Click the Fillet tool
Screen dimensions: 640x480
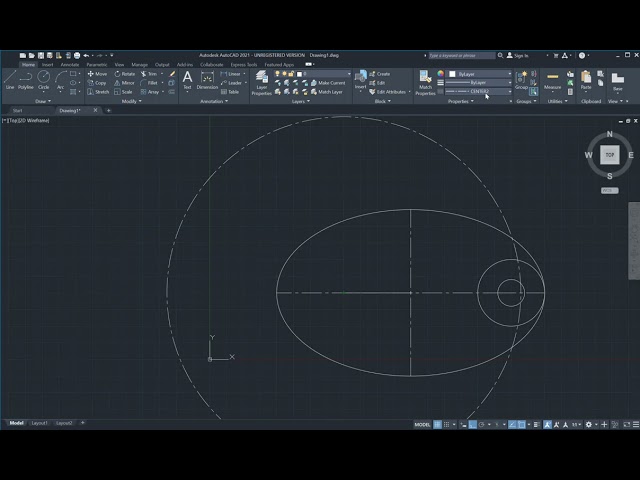[149, 83]
